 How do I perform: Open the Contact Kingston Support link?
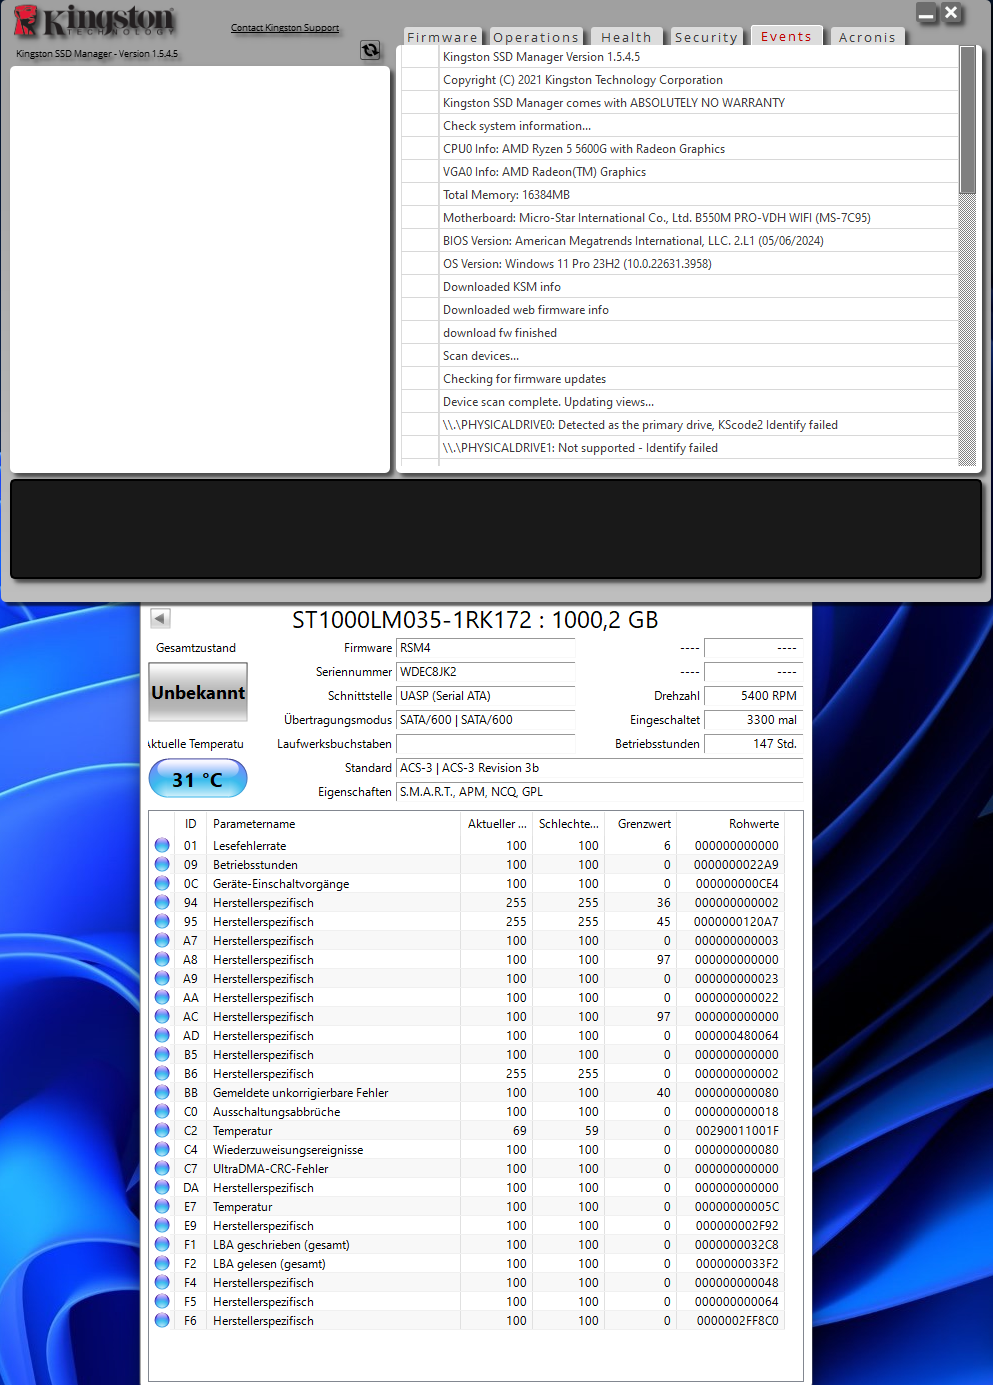pyautogui.click(x=285, y=28)
